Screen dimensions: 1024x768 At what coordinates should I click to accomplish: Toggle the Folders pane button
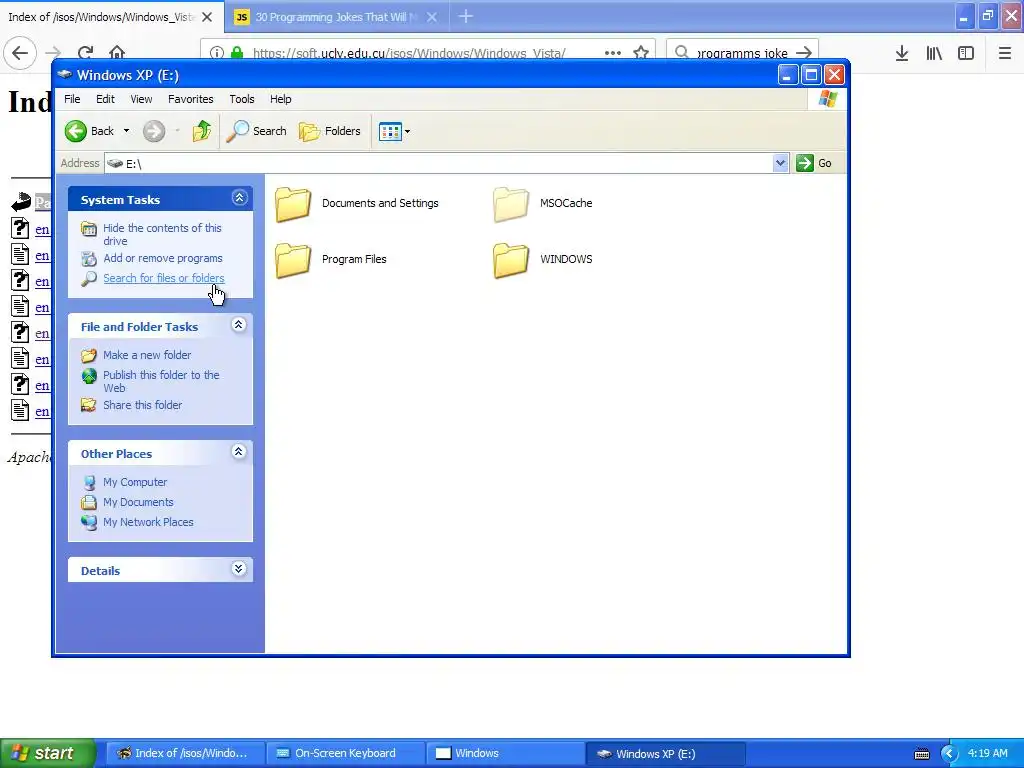[330, 131]
